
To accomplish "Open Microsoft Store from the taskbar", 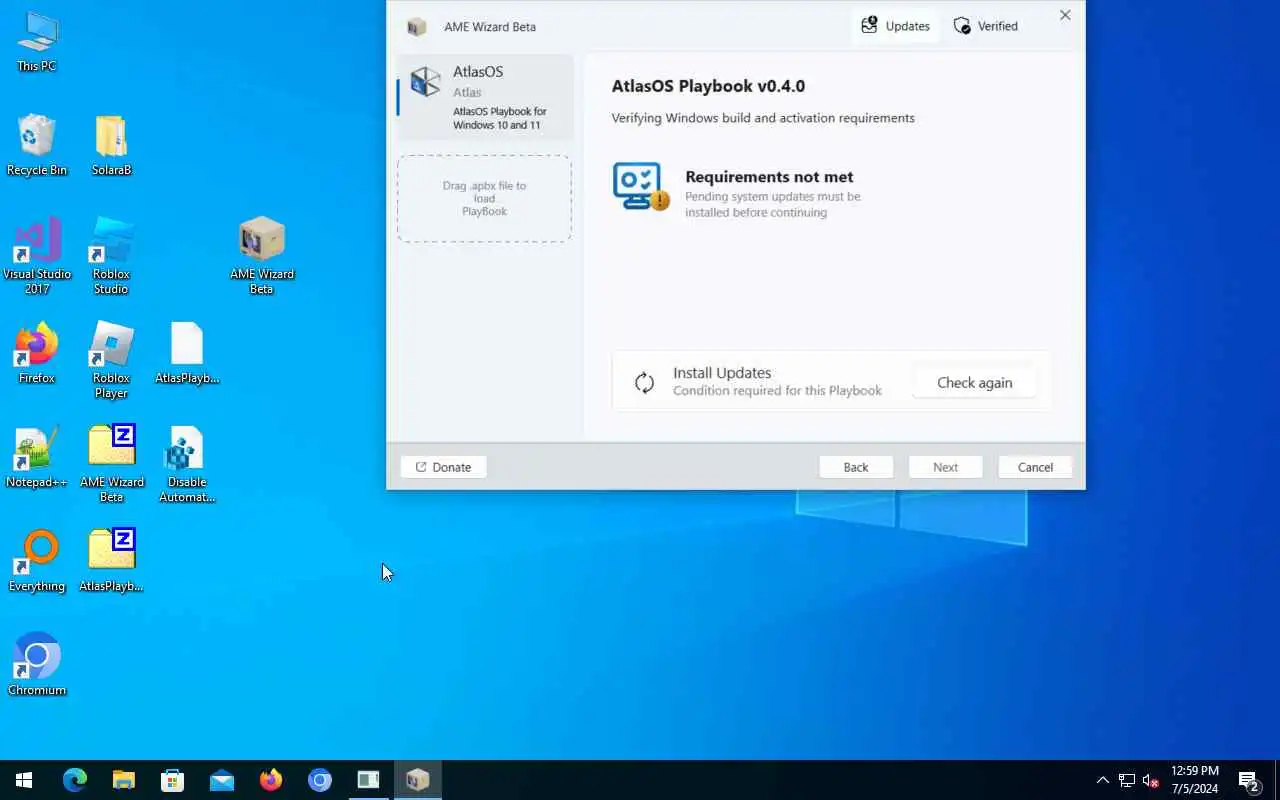I will point(173,780).
